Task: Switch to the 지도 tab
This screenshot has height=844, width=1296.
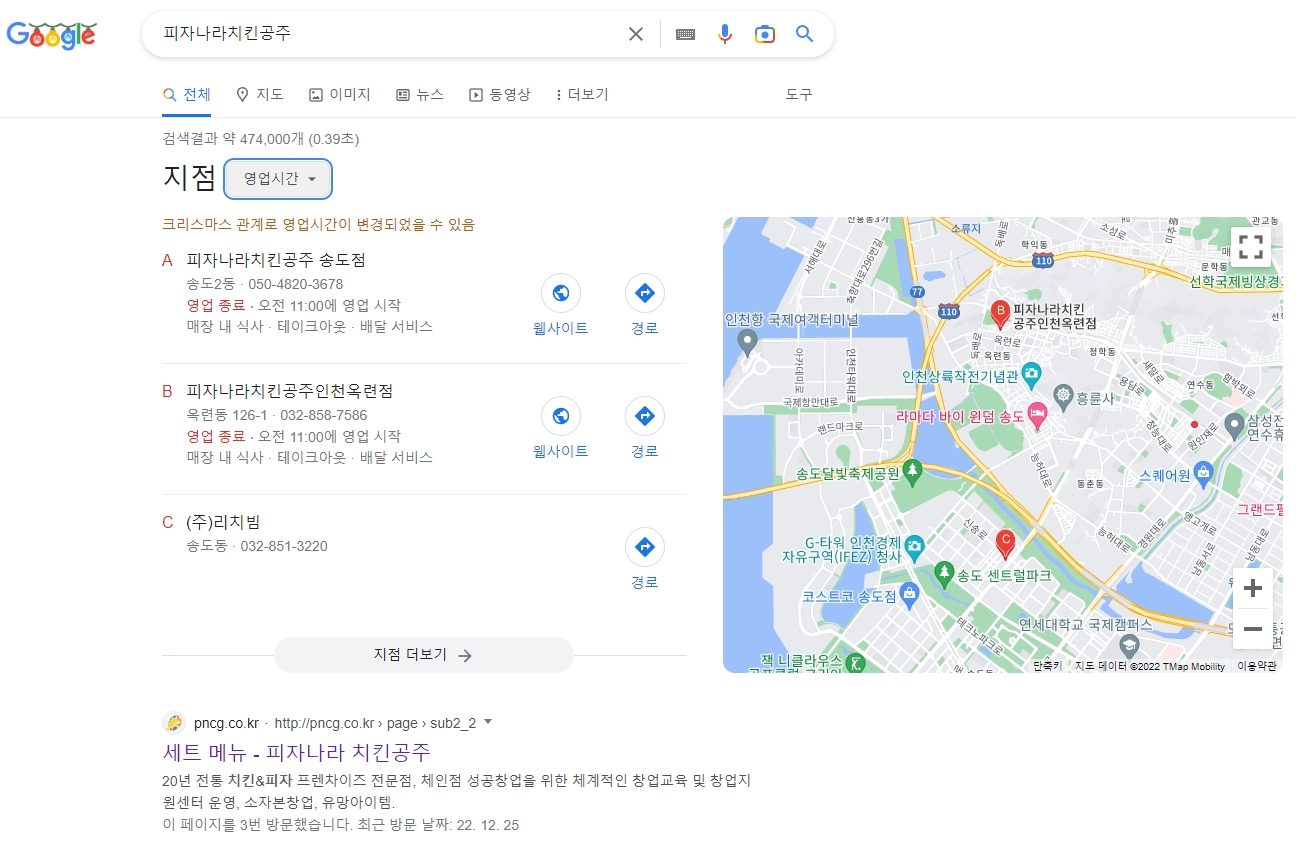Action: tap(260, 94)
